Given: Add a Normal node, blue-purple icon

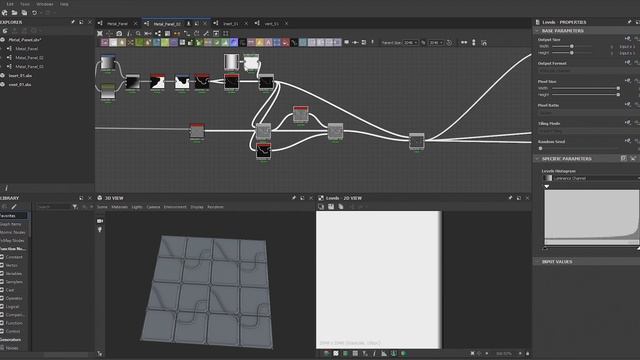Looking at the screenshot, I should tap(233, 42).
